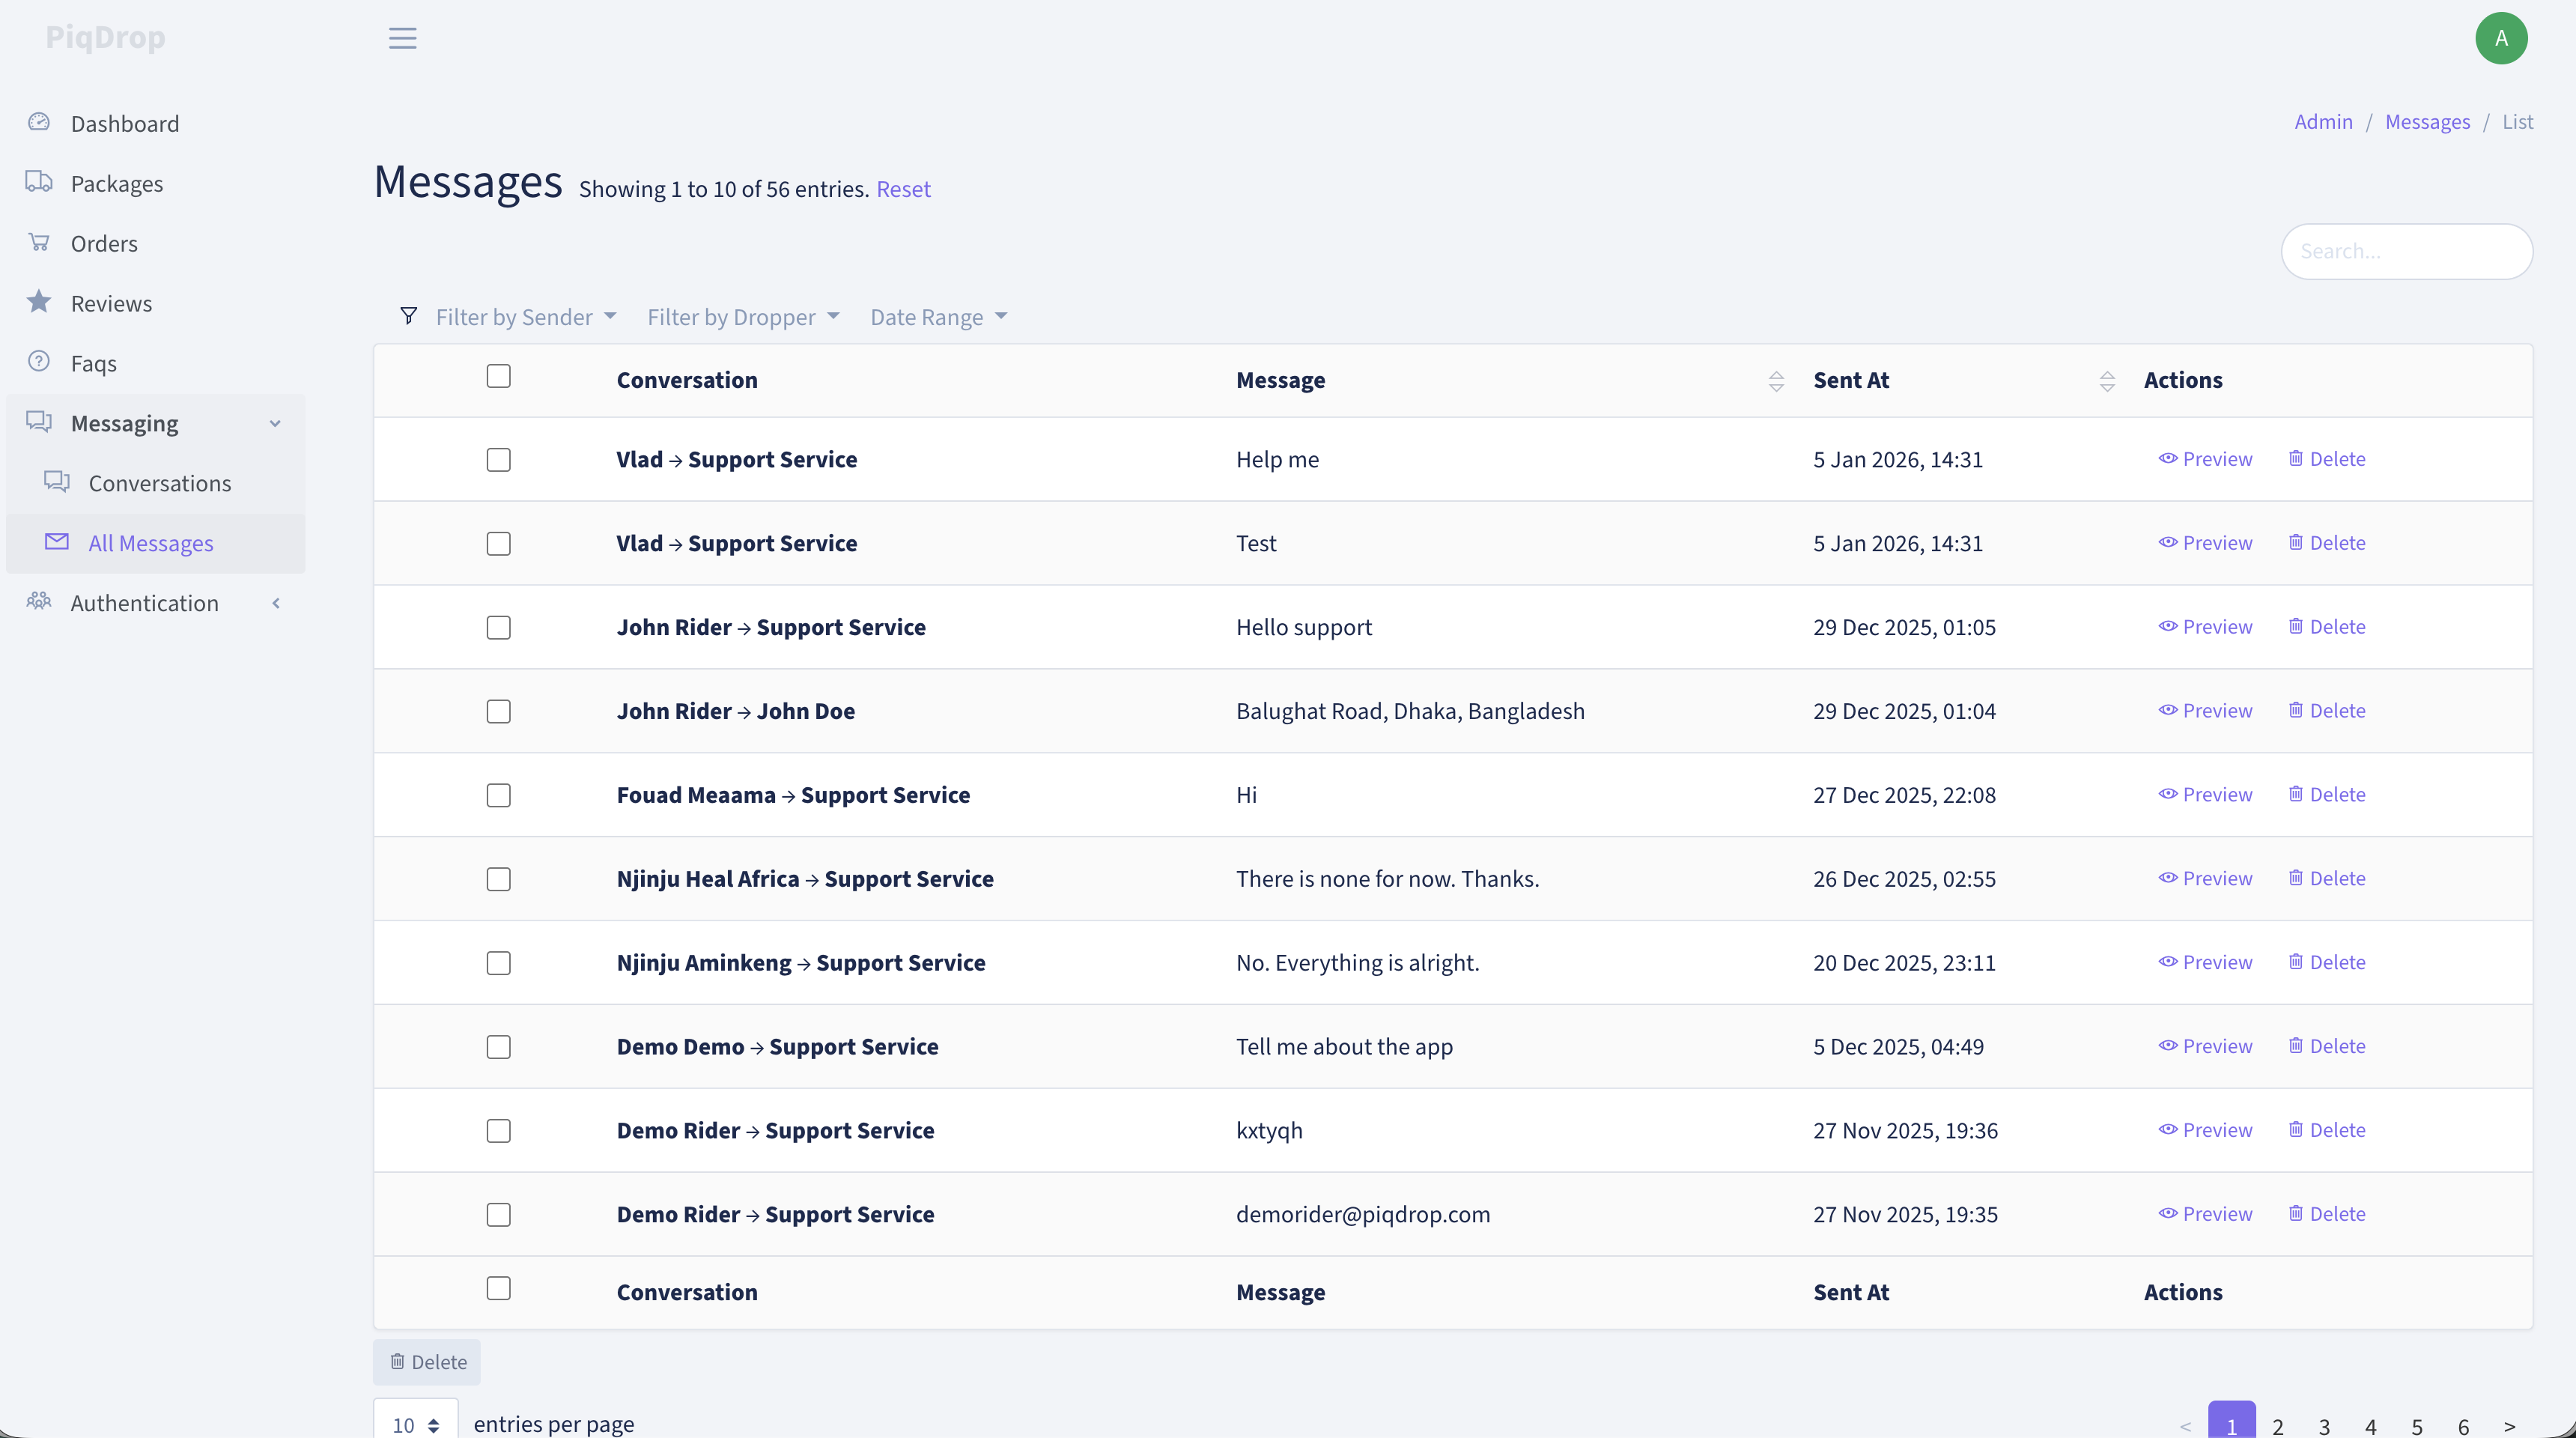Check the kxtyqh message row checkbox
This screenshot has height=1438, width=2576.
click(498, 1132)
